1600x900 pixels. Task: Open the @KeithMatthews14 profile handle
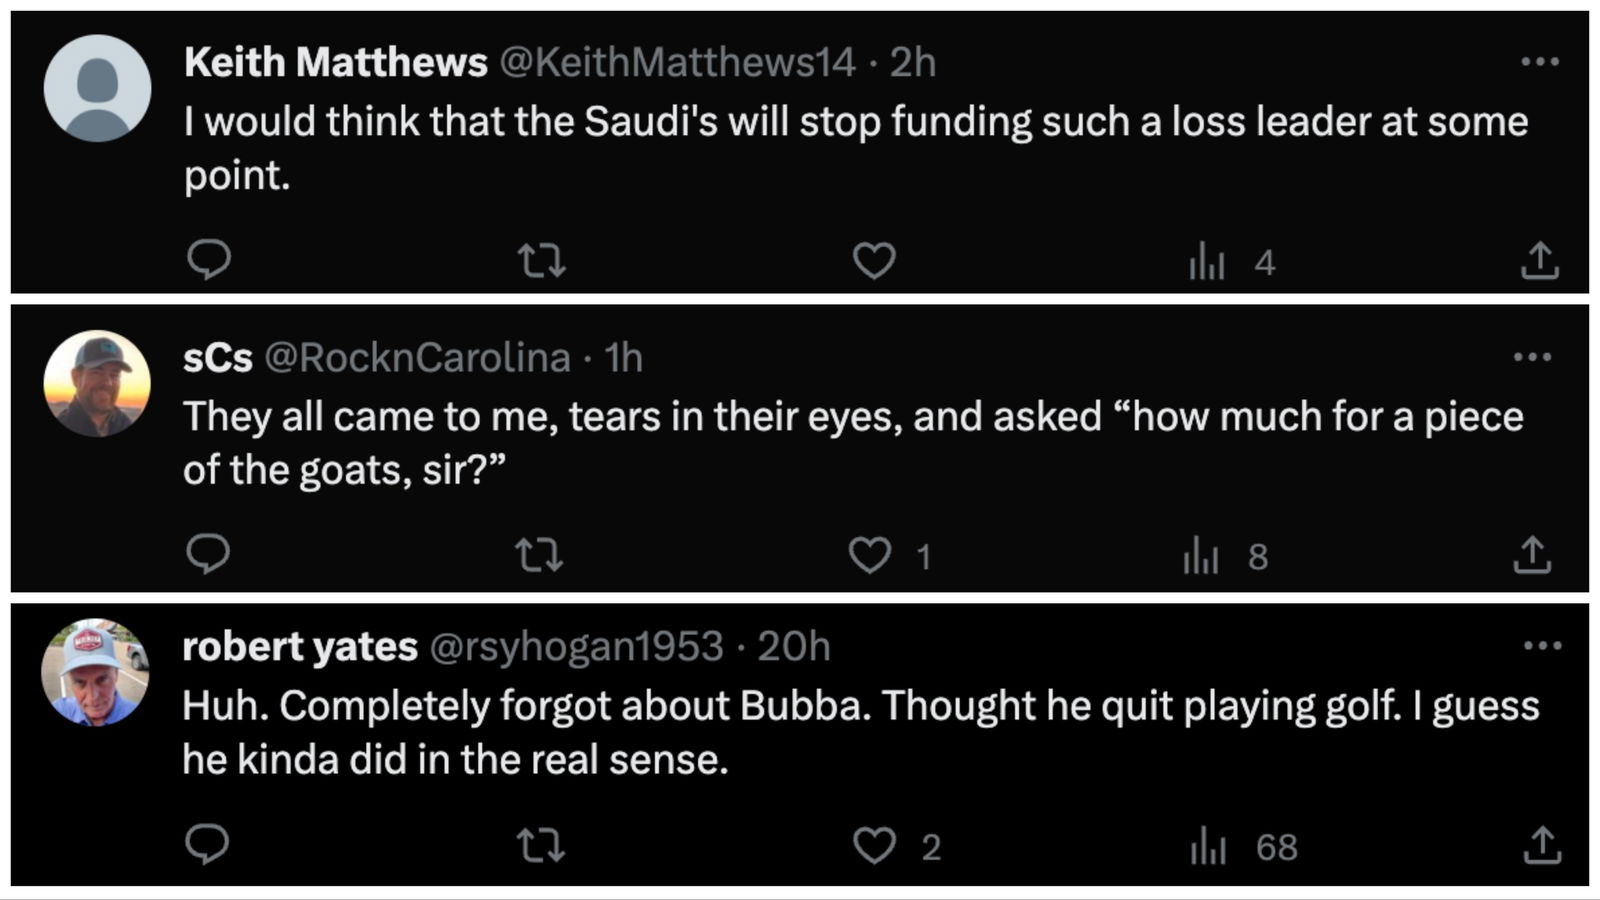click(677, 63)
